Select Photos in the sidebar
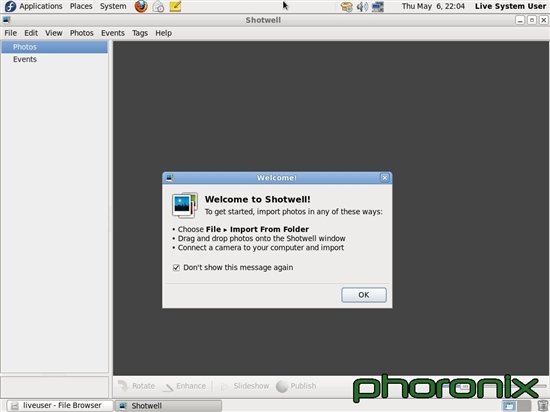The width and height of the screenshot is (550, 412). coord(54,47)
